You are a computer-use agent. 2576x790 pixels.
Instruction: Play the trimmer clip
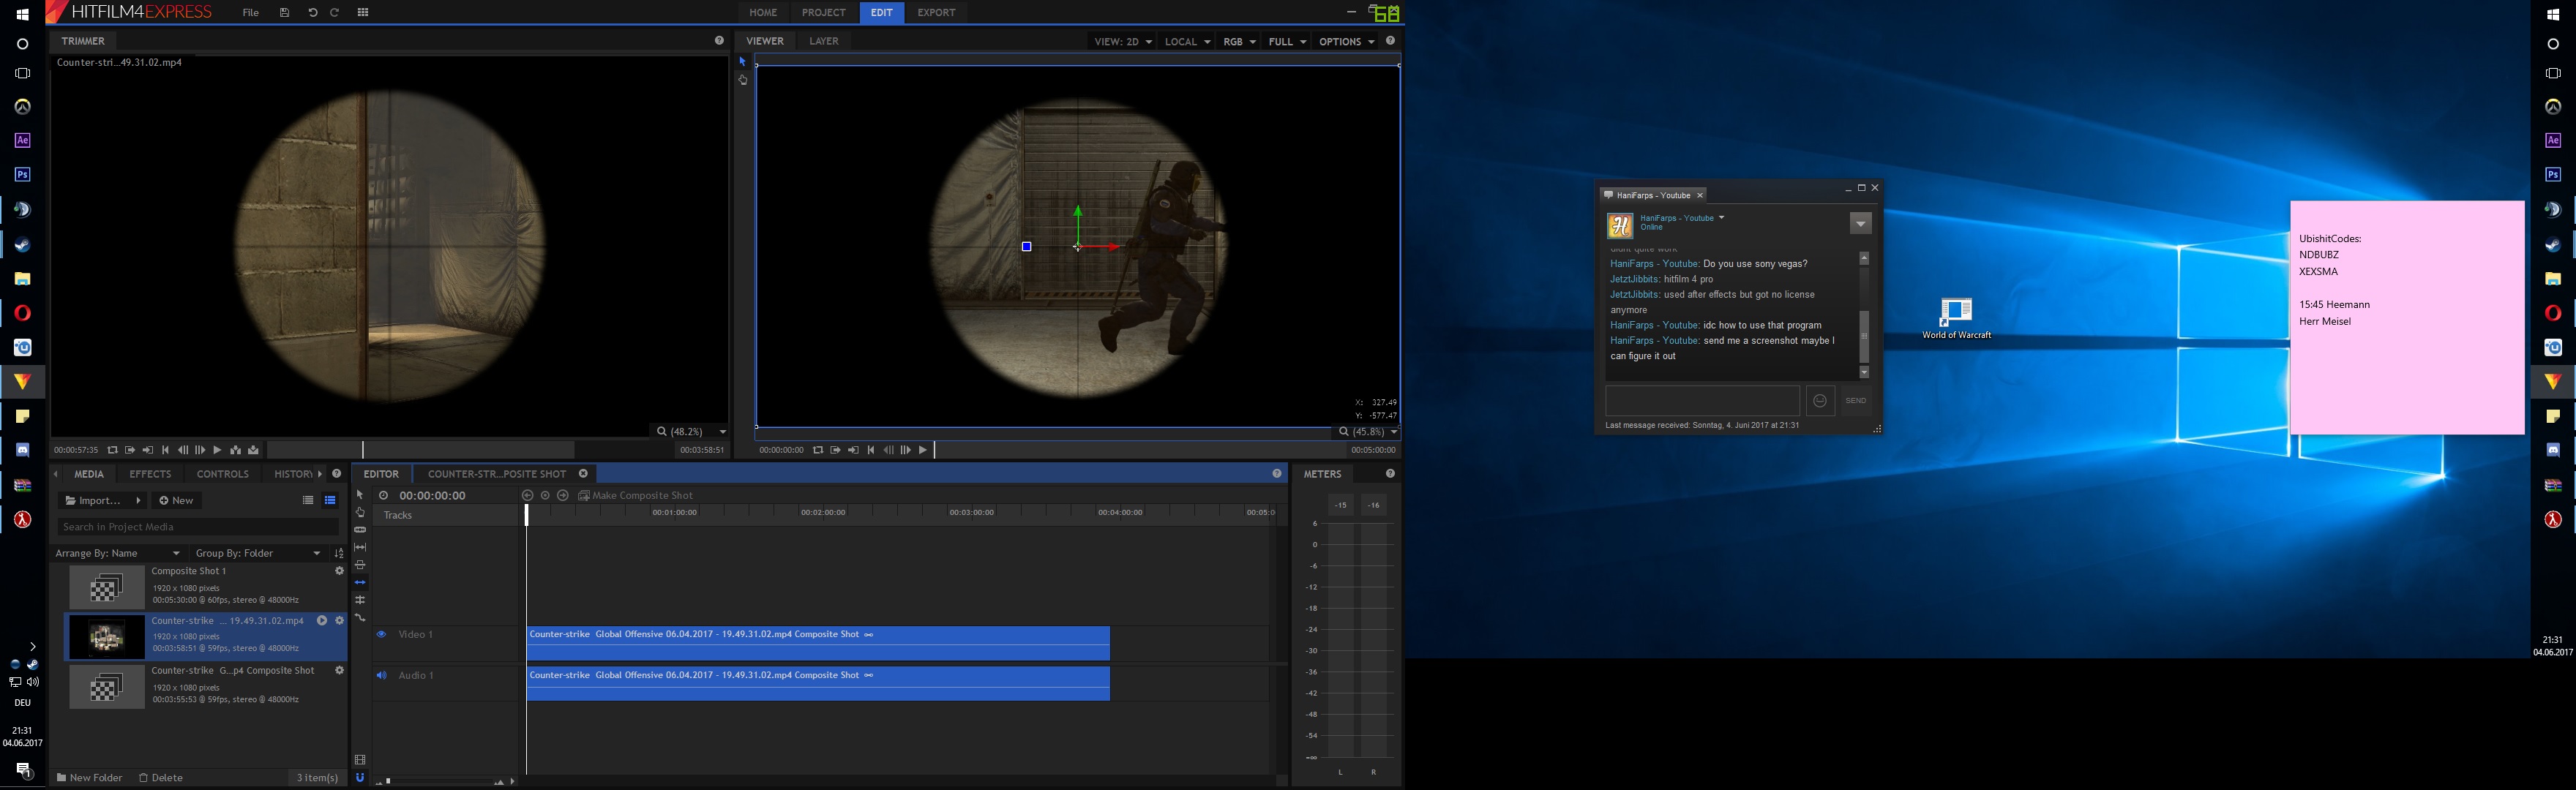217,450
